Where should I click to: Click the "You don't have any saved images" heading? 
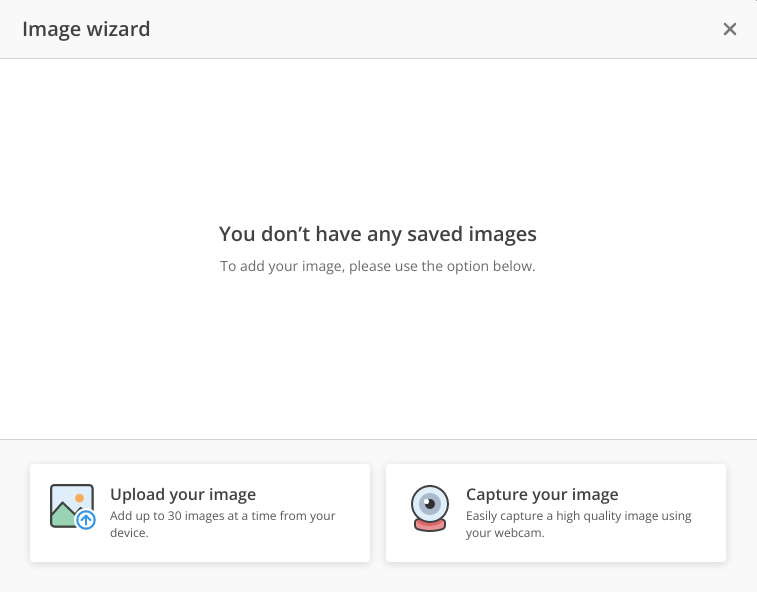point(378,234)
